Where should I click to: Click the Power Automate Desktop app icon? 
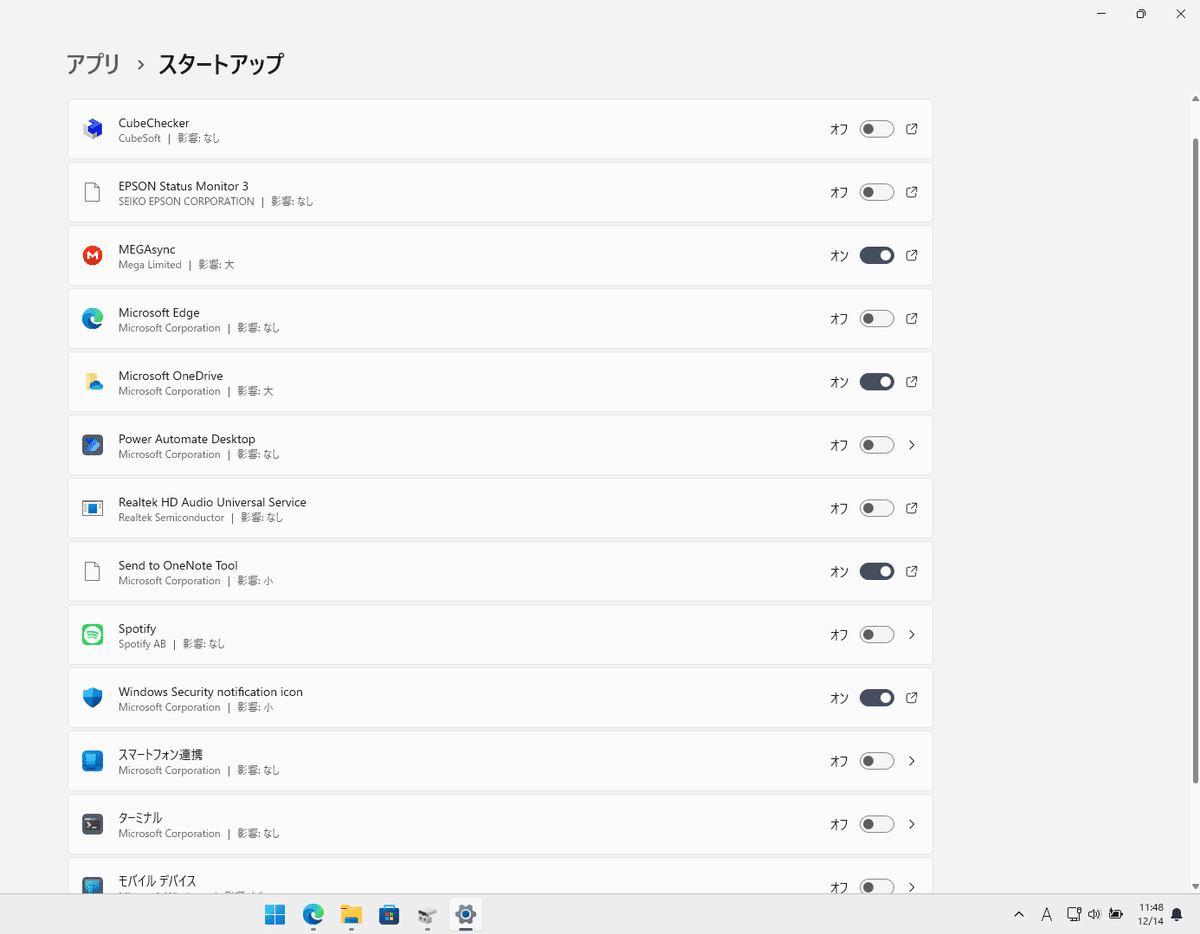pos(92,445)
